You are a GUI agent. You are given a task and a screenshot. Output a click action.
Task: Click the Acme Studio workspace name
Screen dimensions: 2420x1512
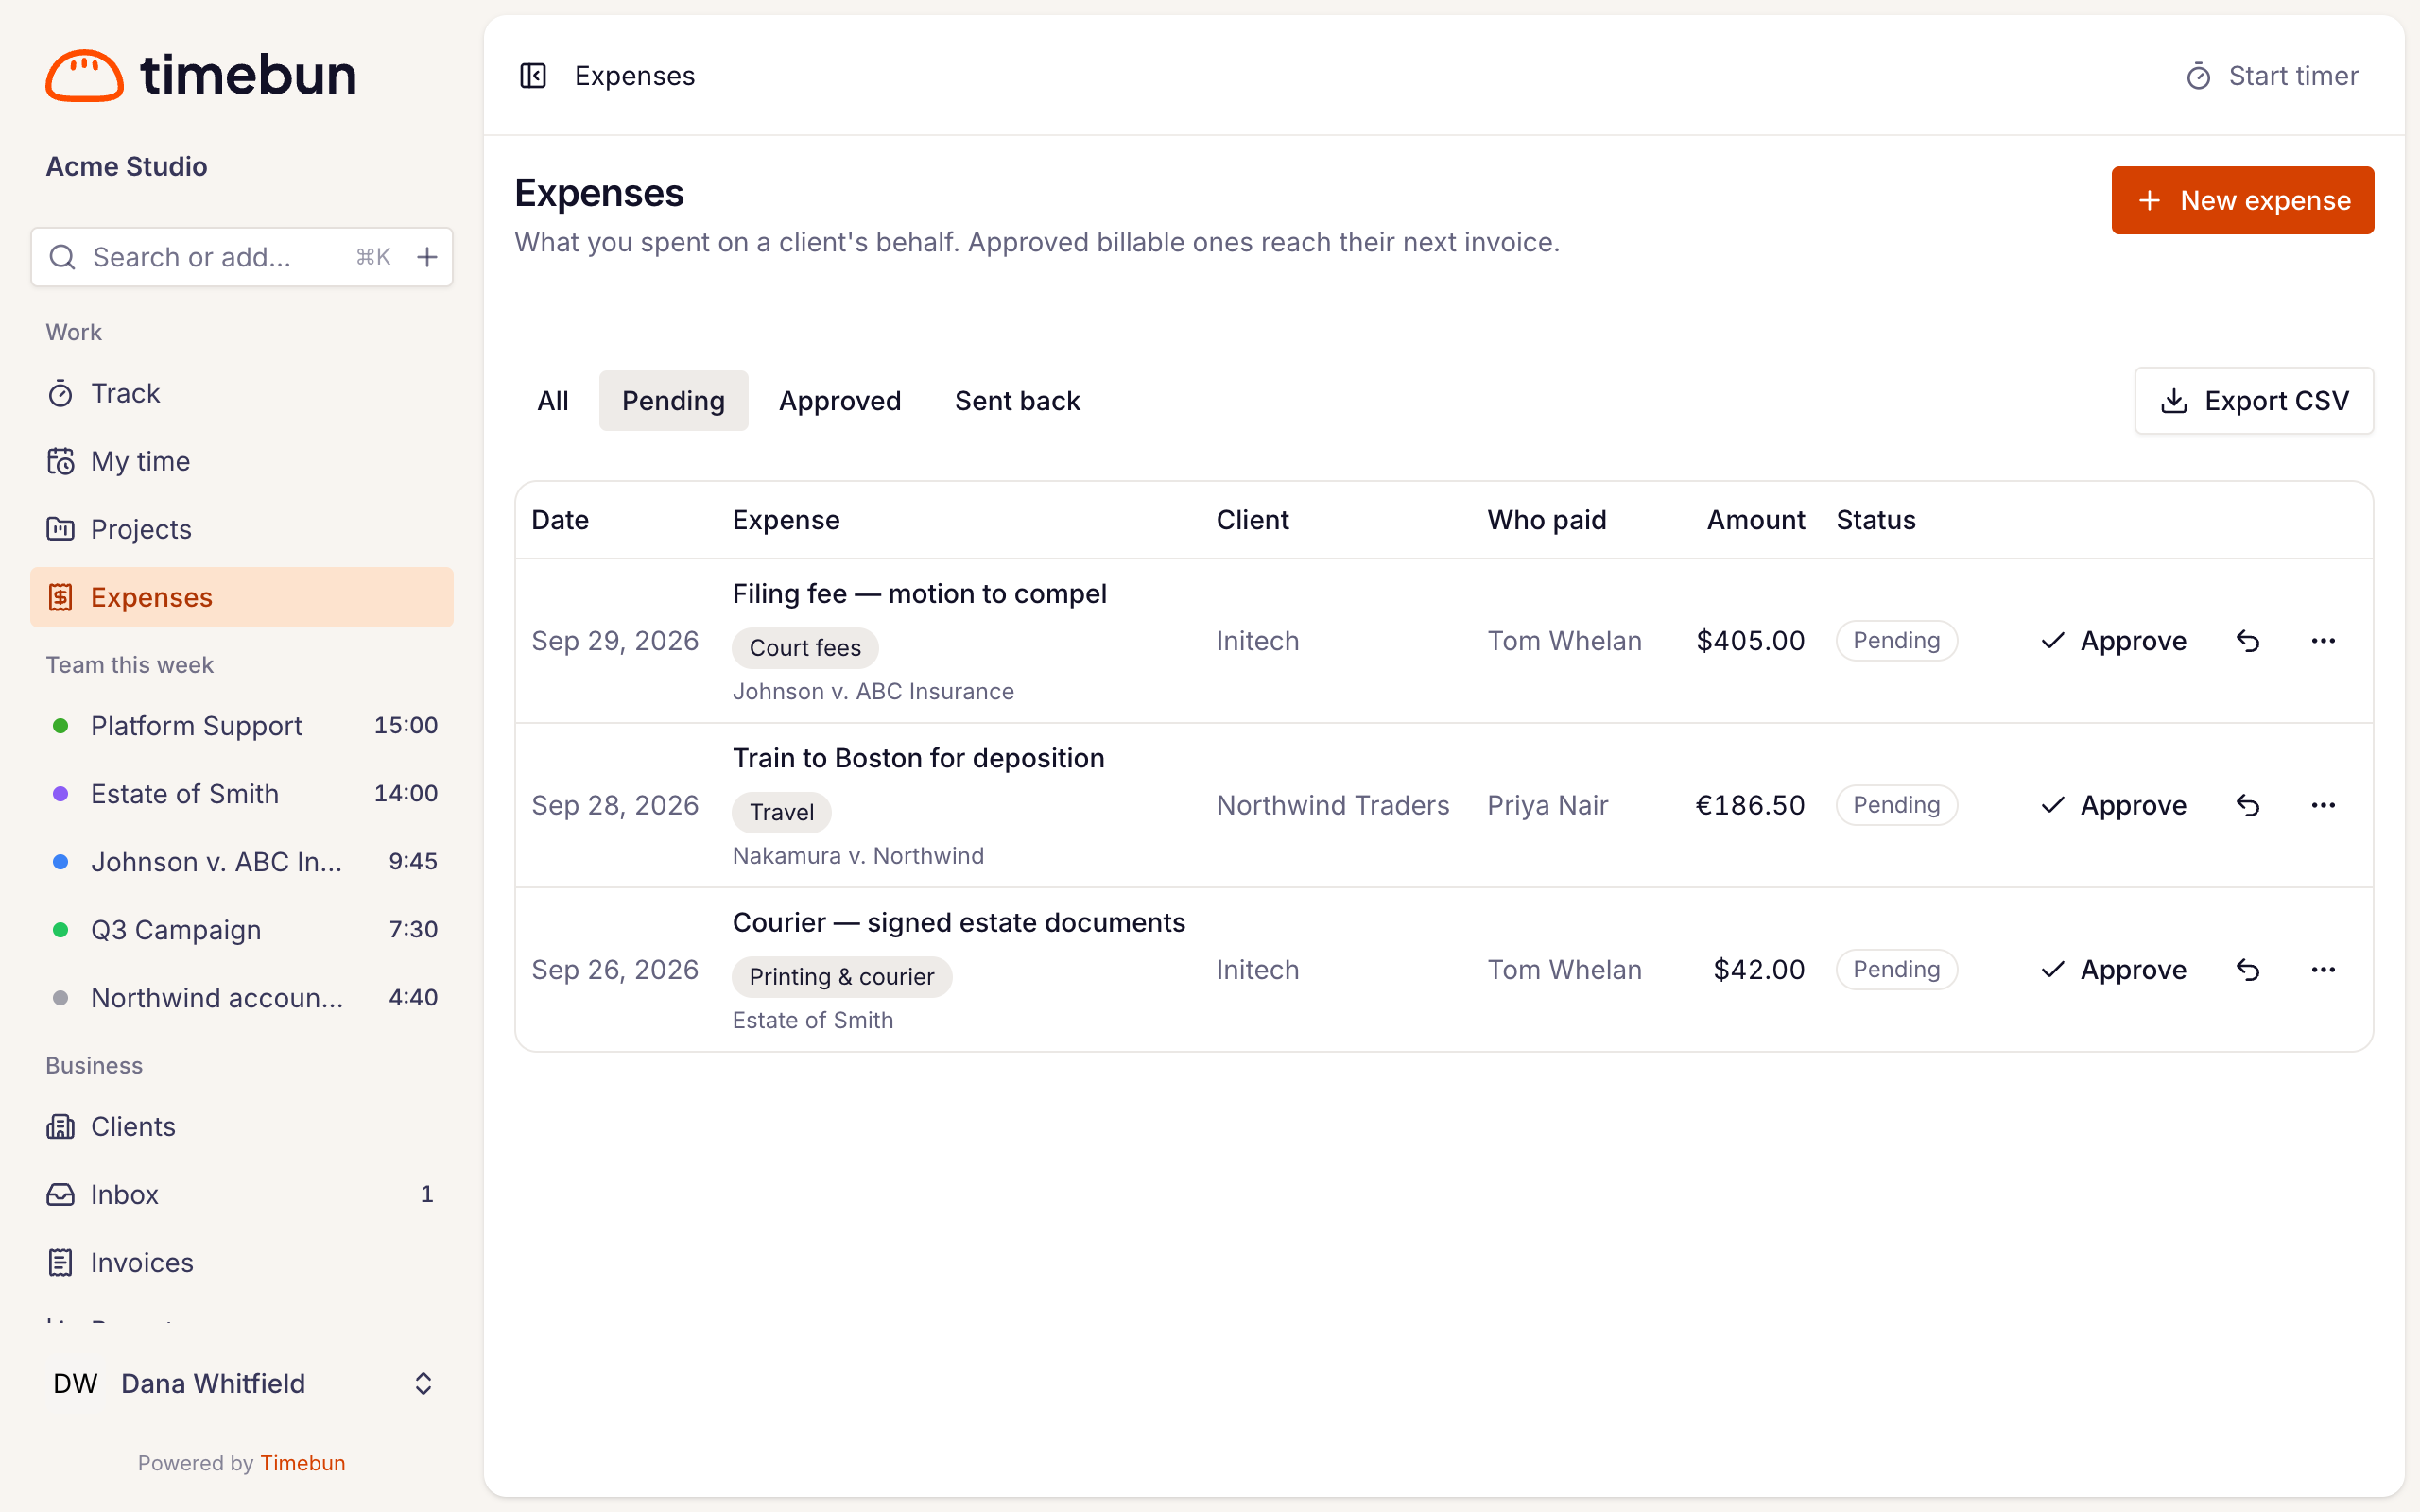[x=126, y=166]
